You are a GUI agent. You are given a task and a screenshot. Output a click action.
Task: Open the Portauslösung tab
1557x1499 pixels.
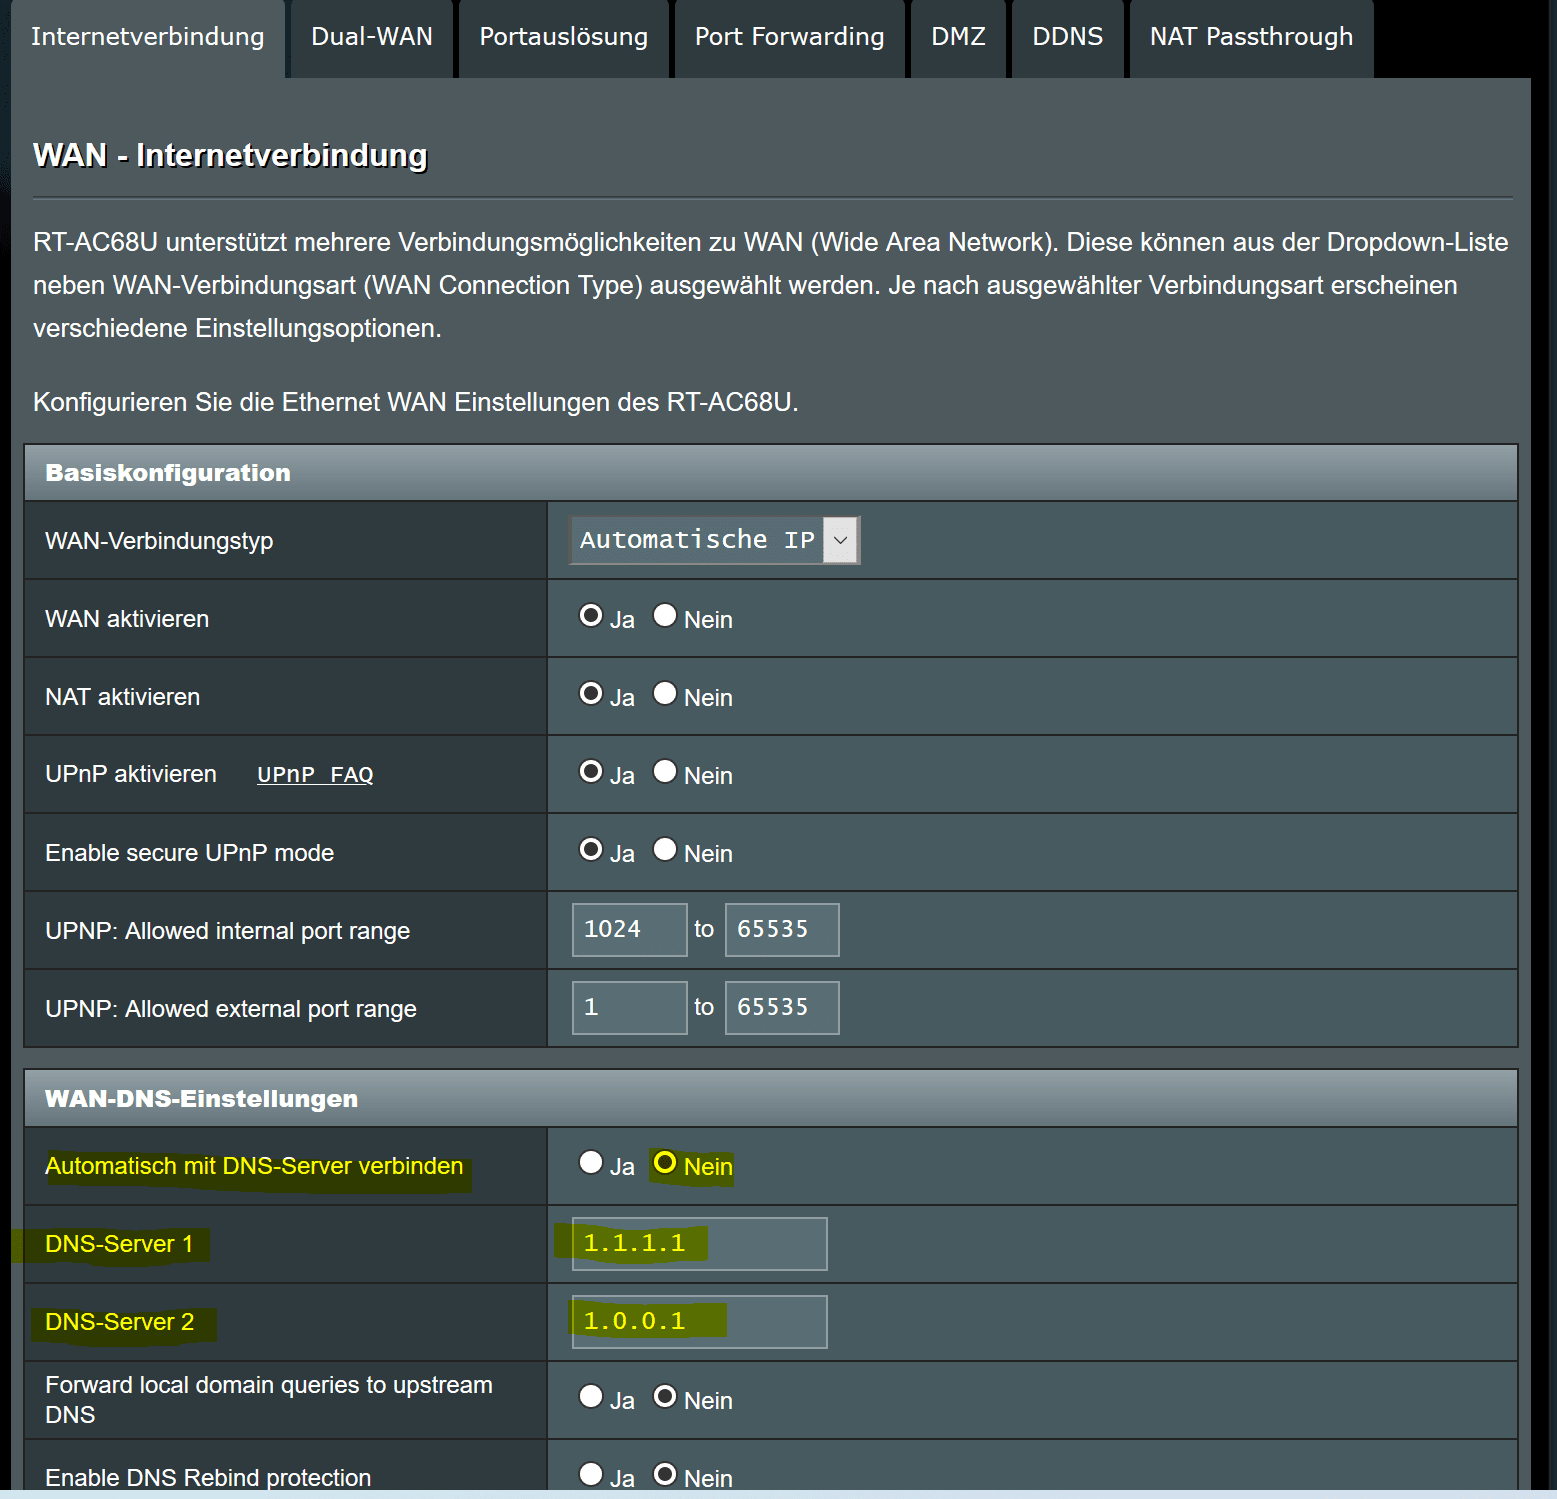click(564, 38)
